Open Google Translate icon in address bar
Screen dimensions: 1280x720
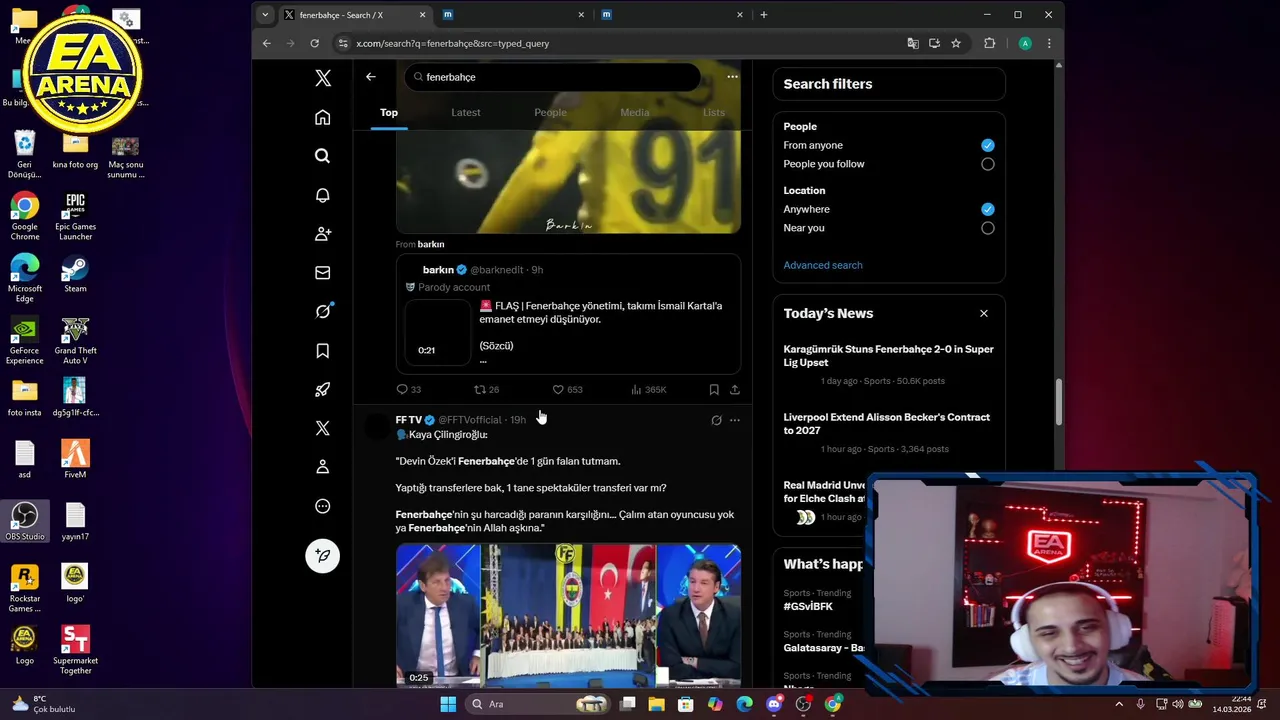tap(912, 43)
